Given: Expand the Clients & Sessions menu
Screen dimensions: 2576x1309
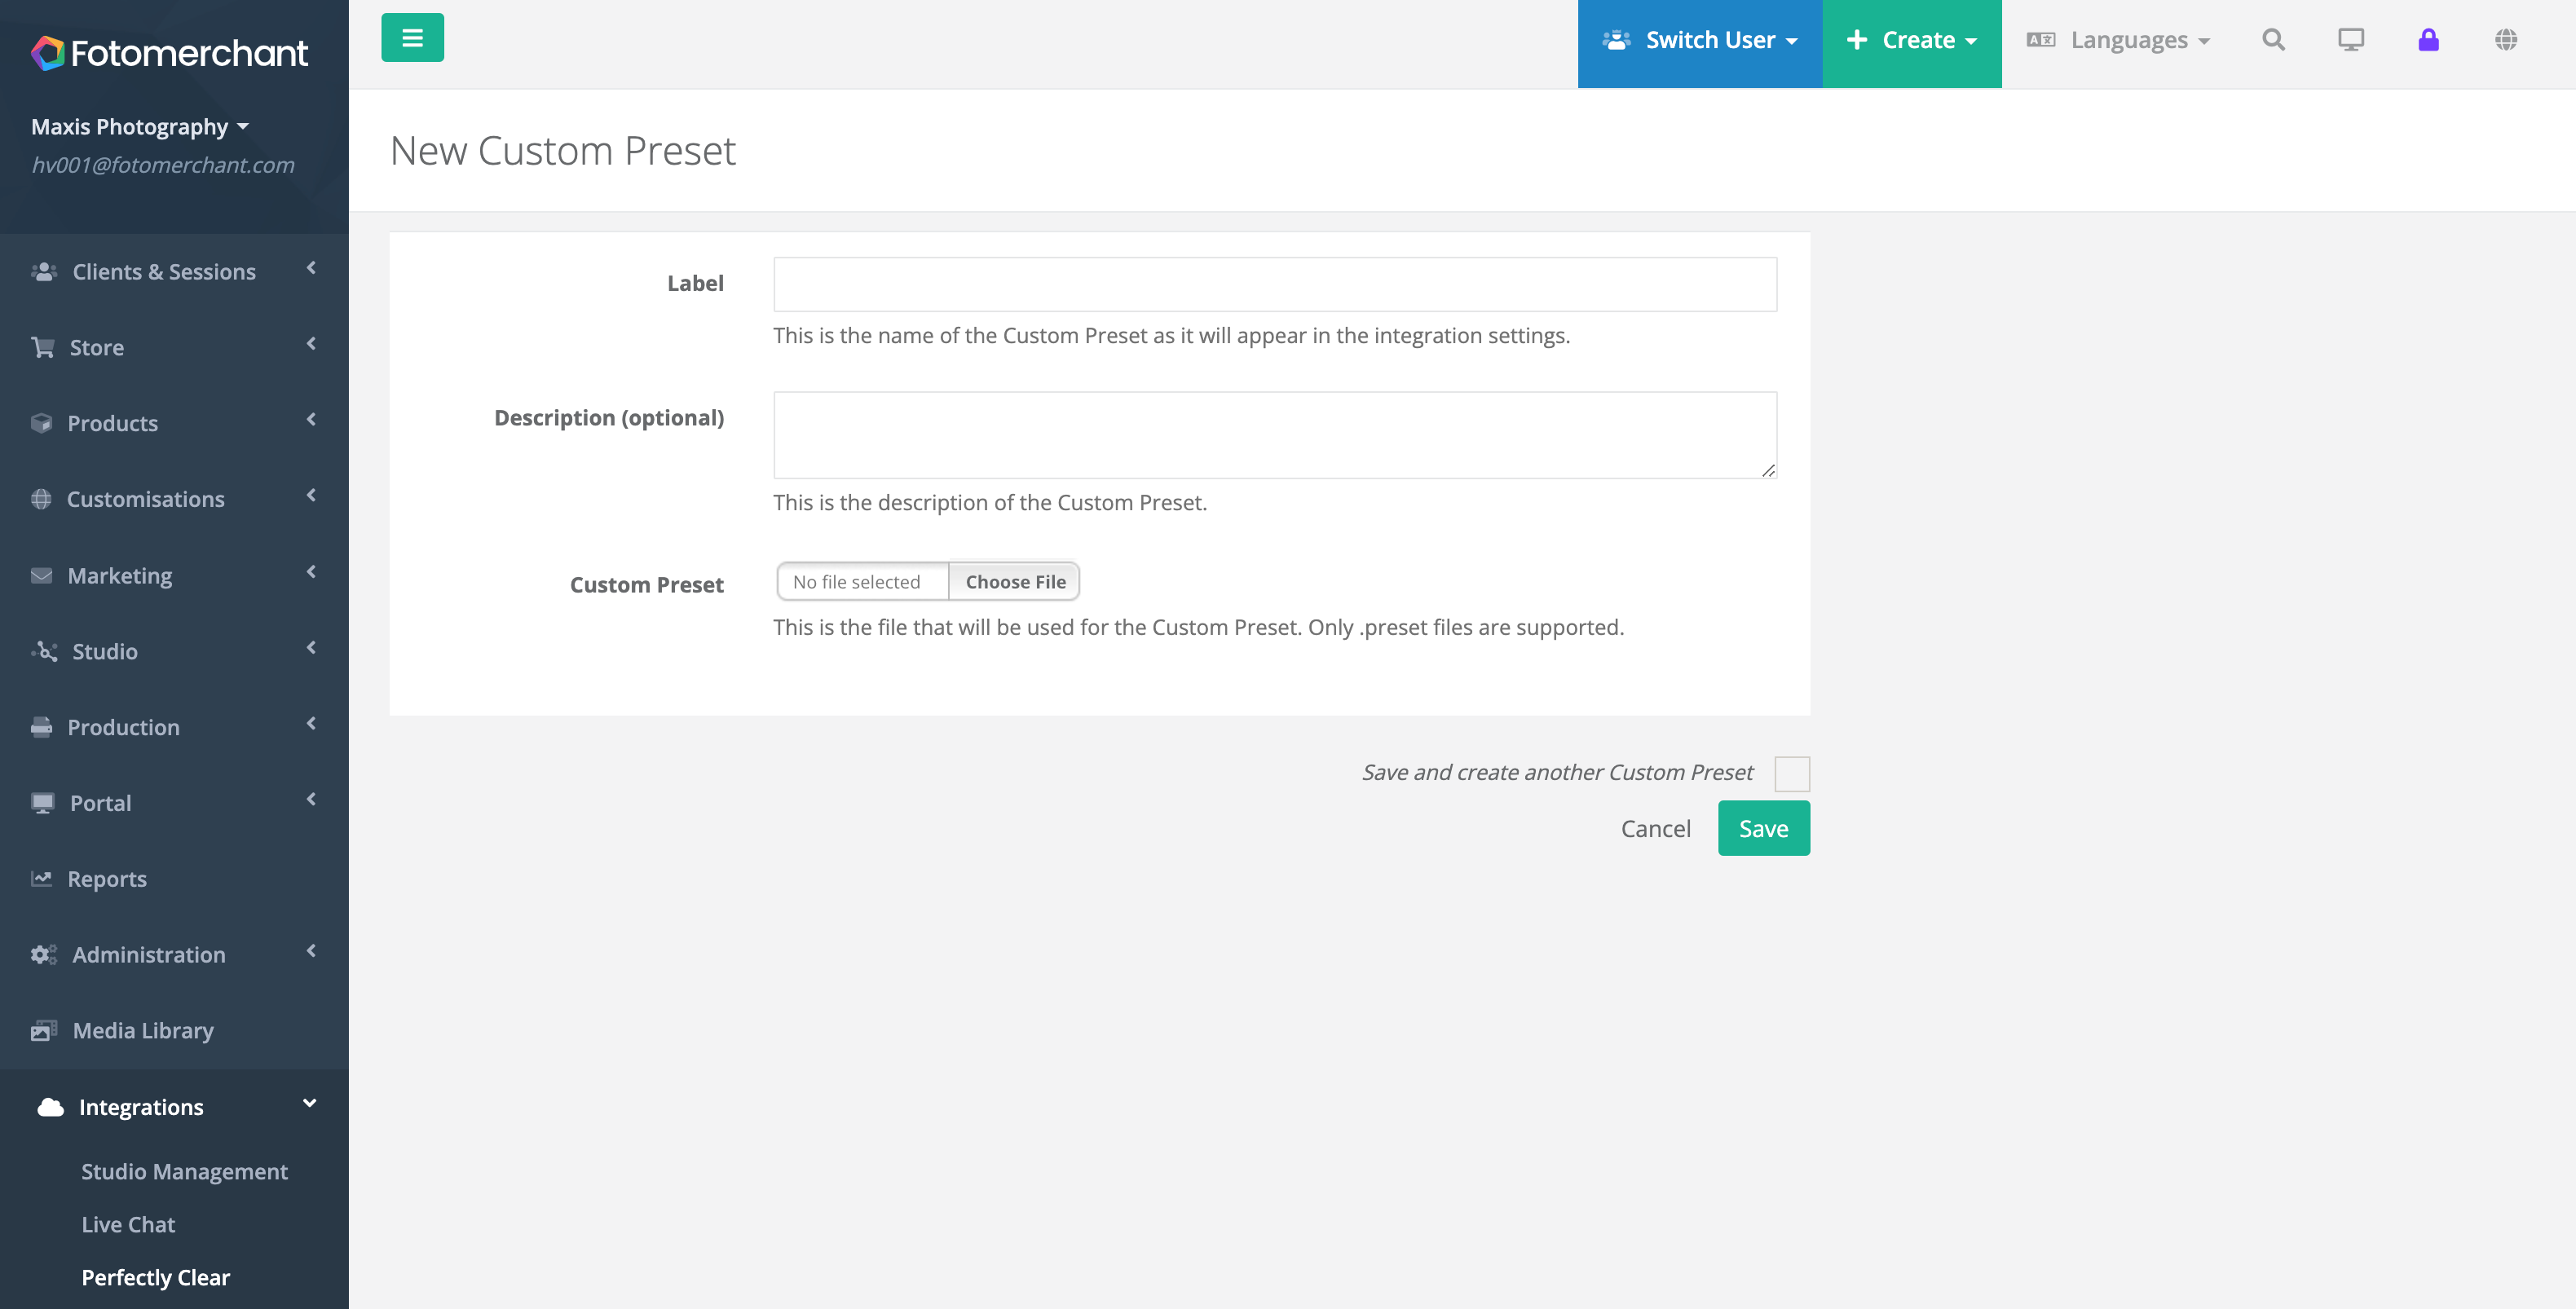Looking at the screenshot, I should pos(174,271).
